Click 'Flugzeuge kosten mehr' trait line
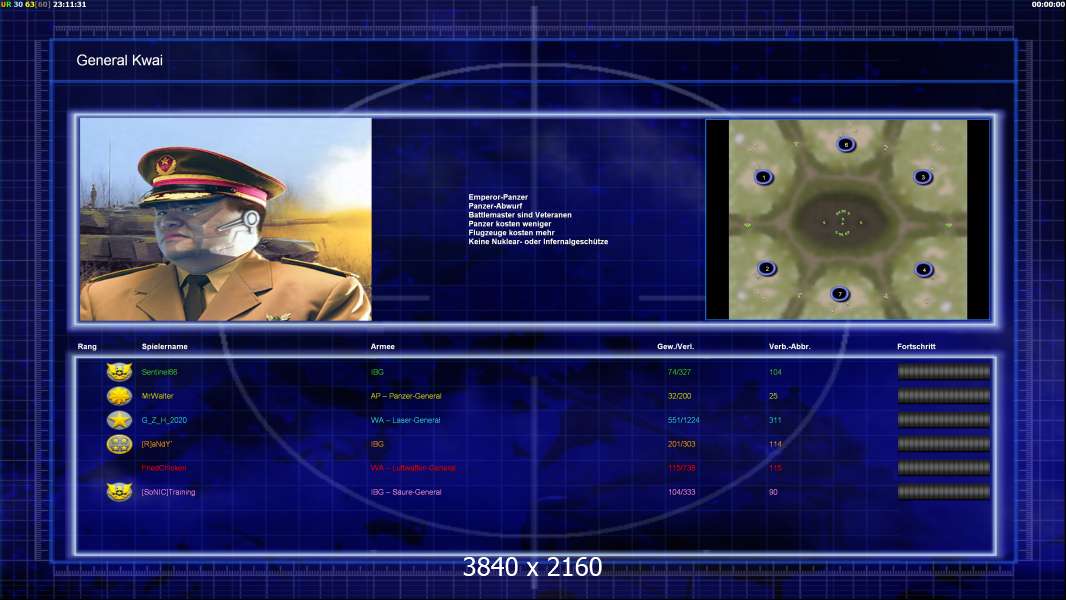Screen dimensions: 1066x600 tap(511, 232)
